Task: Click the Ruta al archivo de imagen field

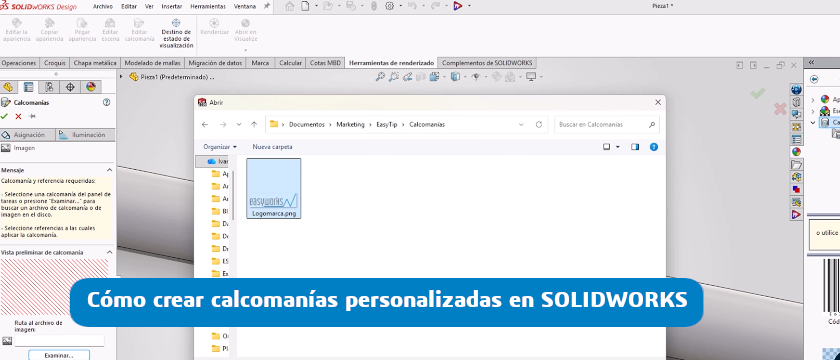Action: 59,341
